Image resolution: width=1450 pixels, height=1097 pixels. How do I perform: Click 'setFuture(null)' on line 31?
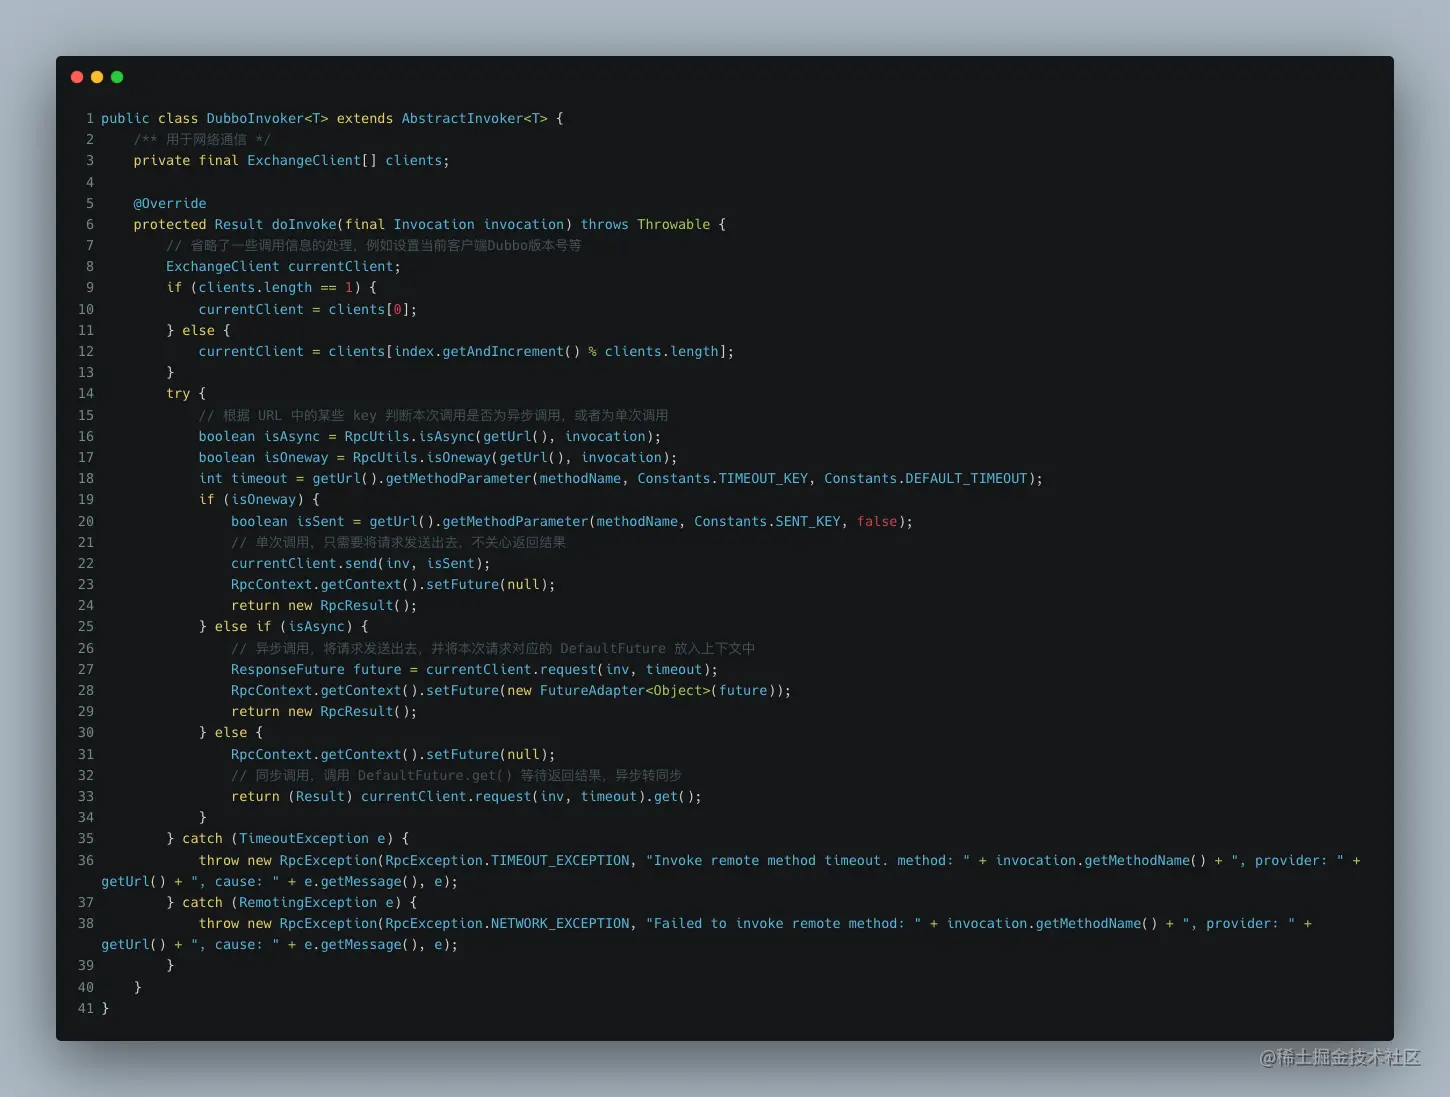[487, 754]
